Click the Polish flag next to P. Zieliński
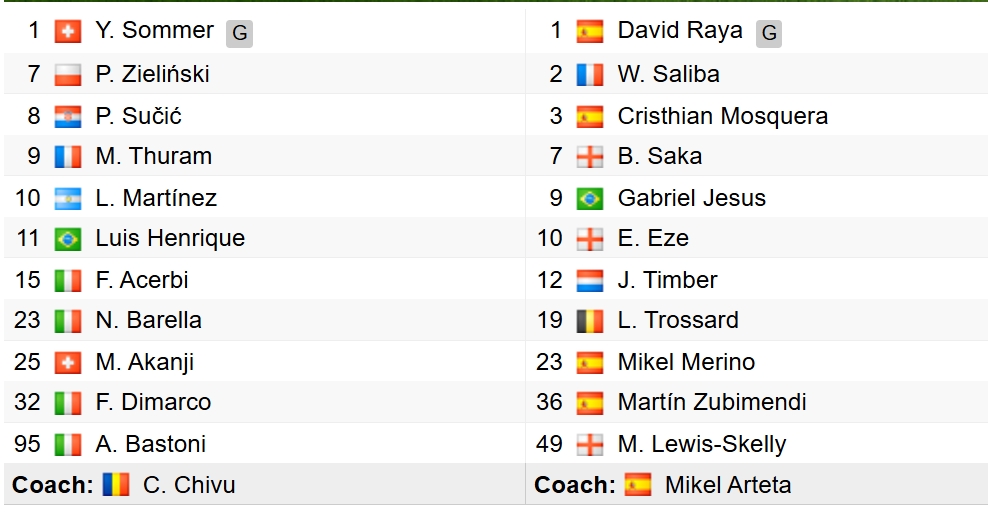Image resolution: width=988 pixels, height=514 pixels. coord(68,74)
